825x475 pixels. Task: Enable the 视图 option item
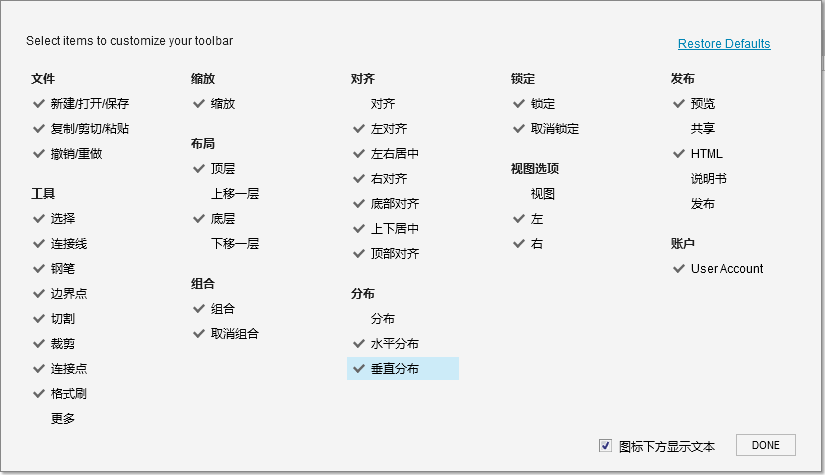[x=543, y=194]
